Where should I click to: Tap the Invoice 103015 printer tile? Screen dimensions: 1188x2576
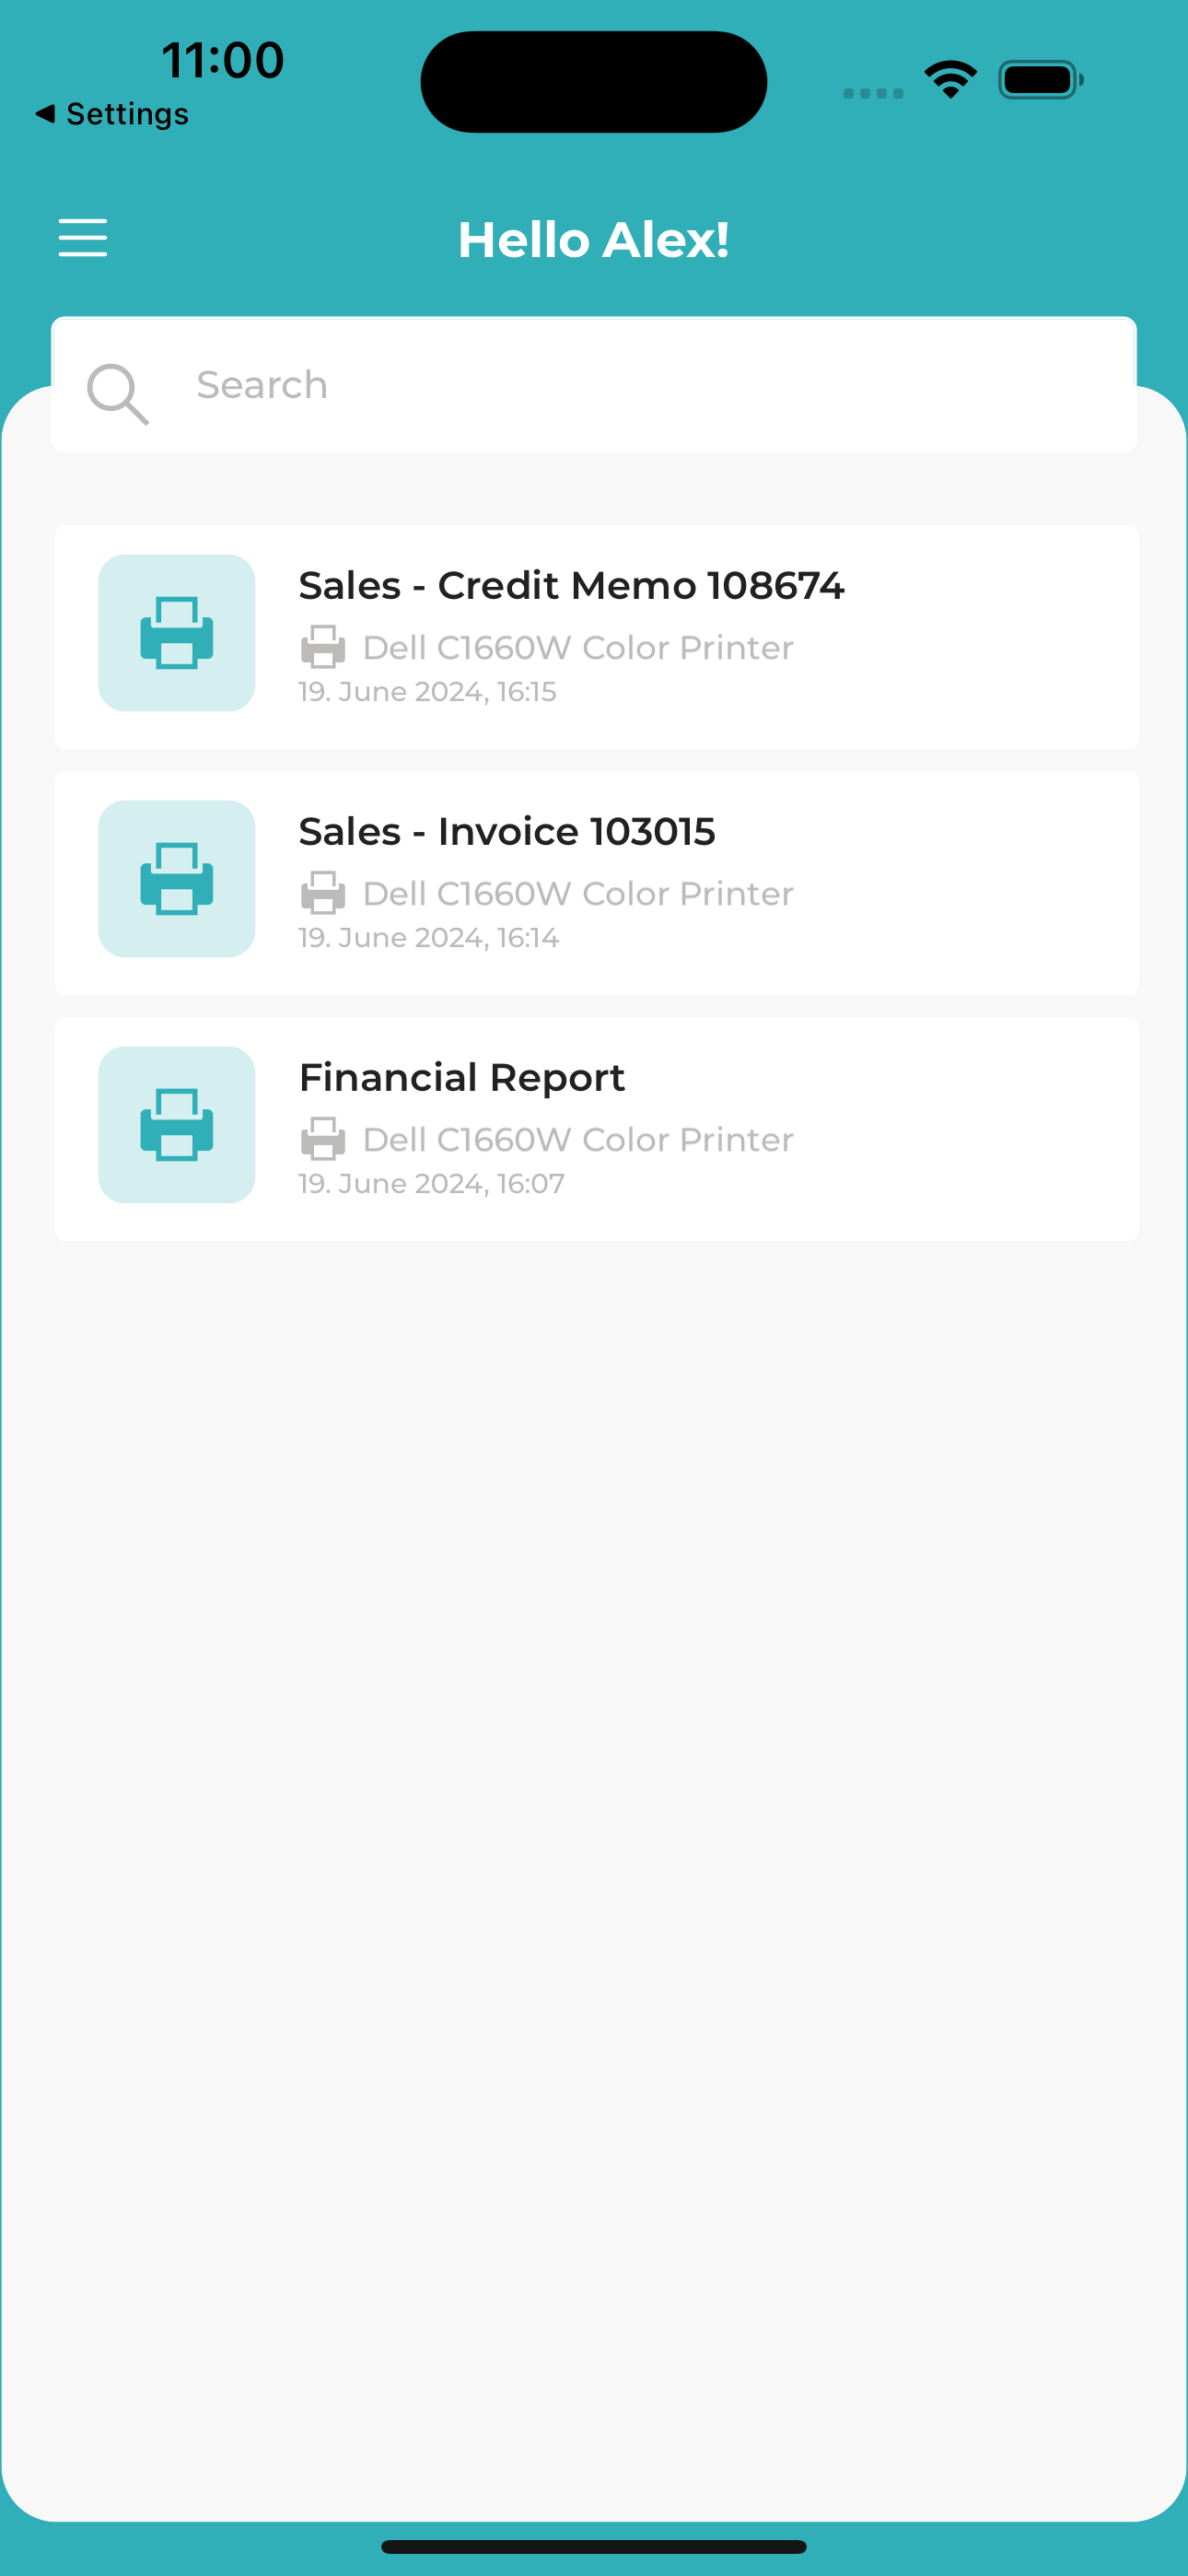(177, 879)
